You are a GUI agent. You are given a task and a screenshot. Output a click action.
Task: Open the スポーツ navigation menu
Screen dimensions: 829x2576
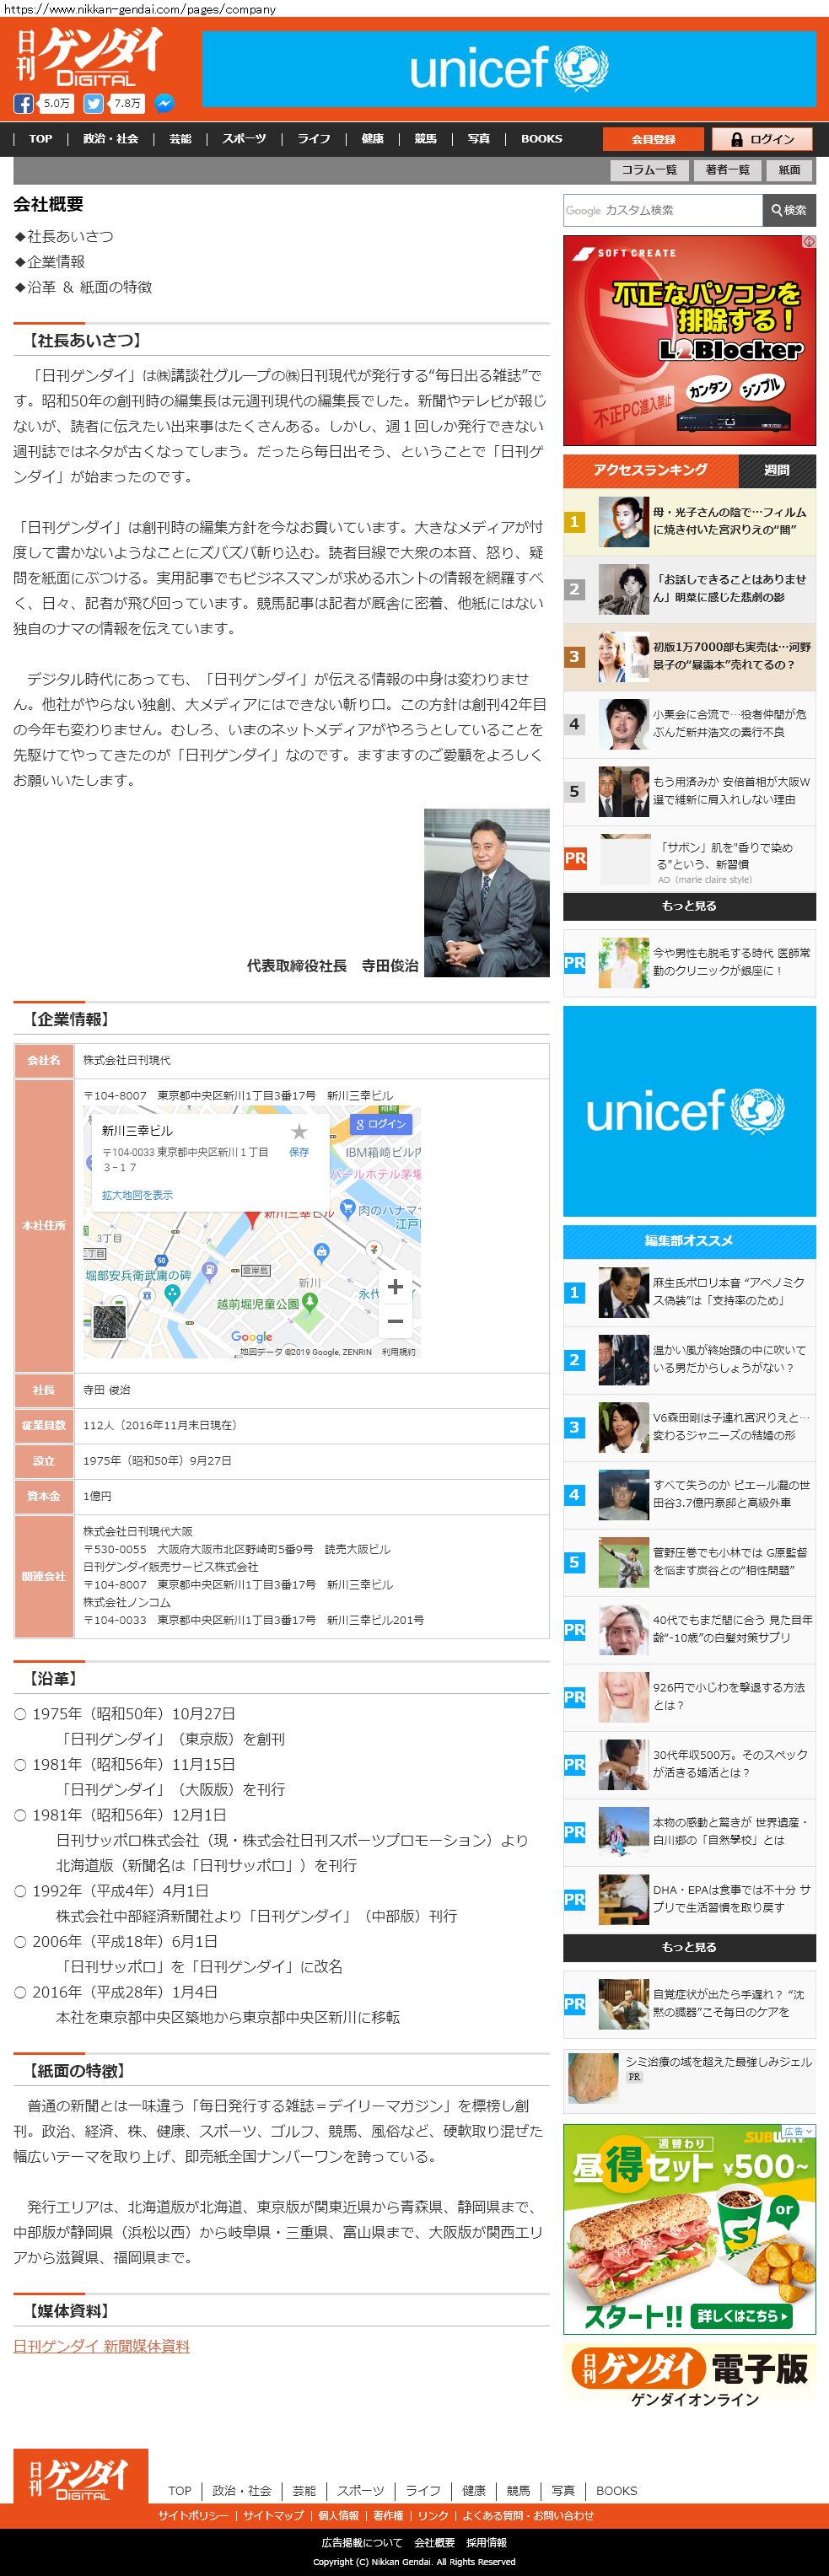244,139
